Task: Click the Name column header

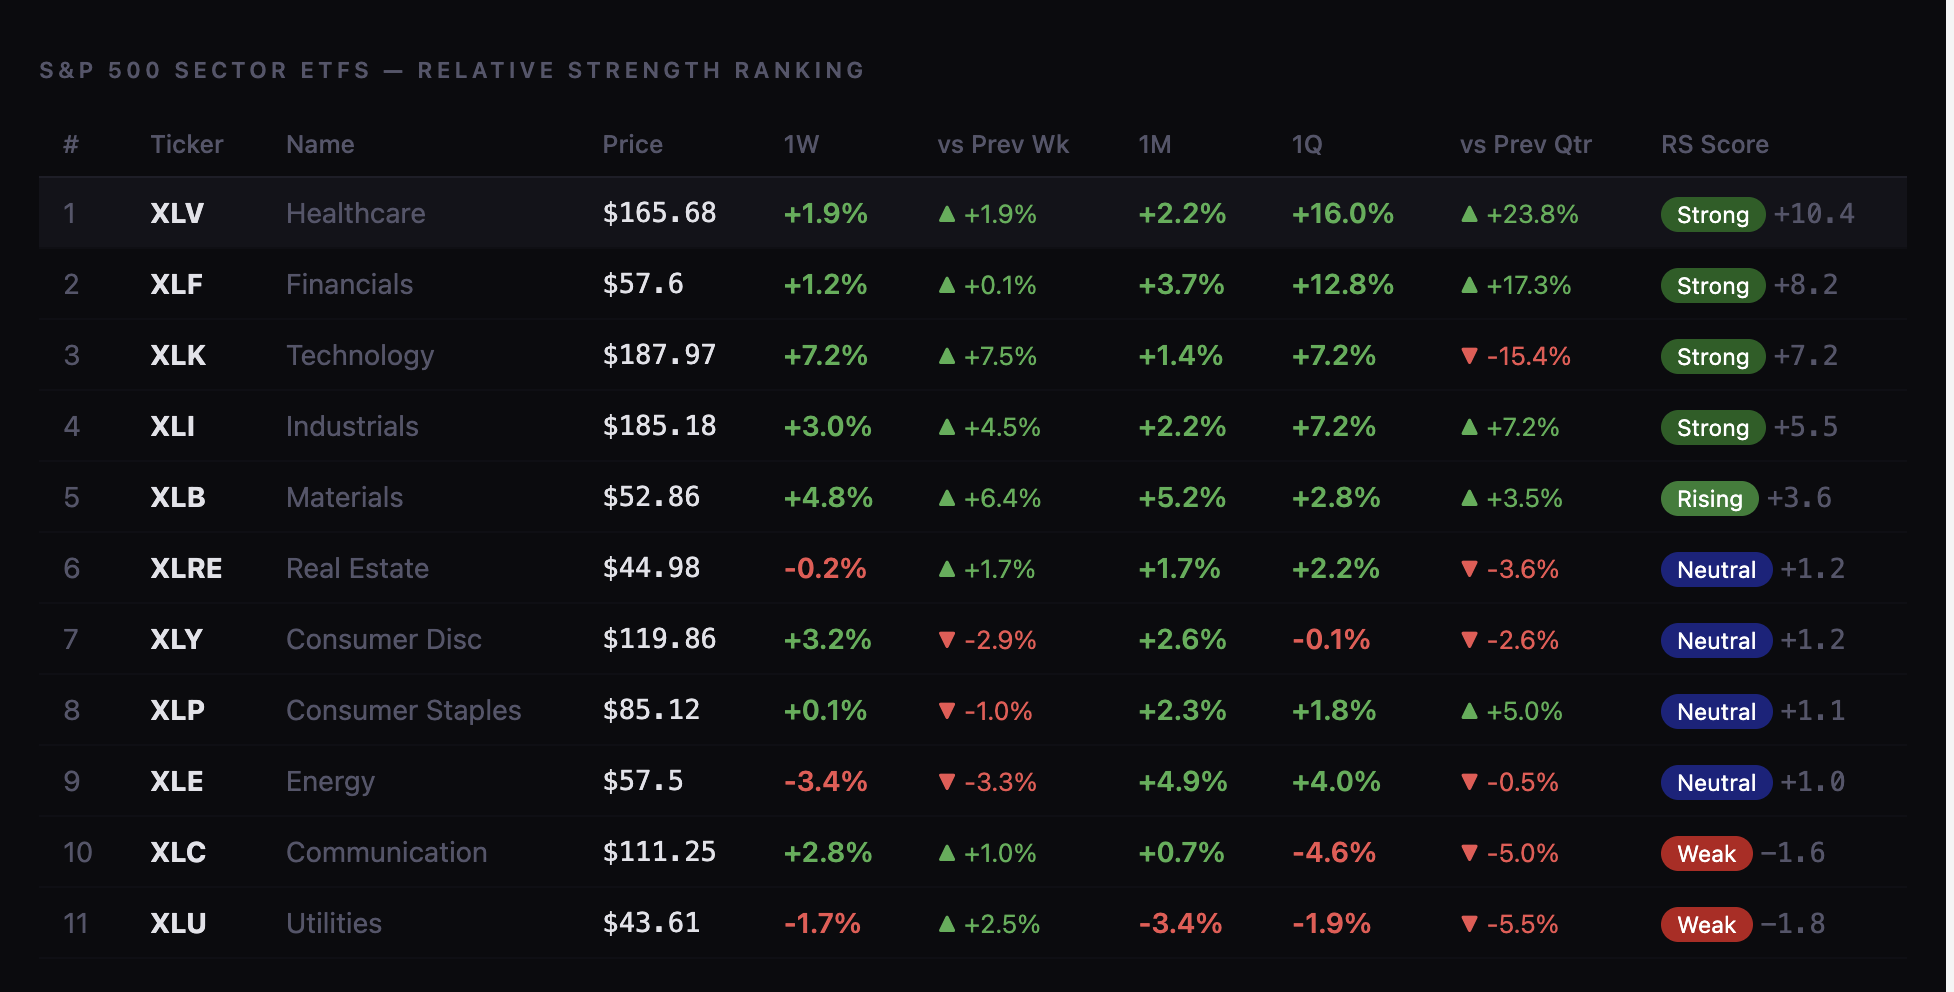Action: point(320,144)
